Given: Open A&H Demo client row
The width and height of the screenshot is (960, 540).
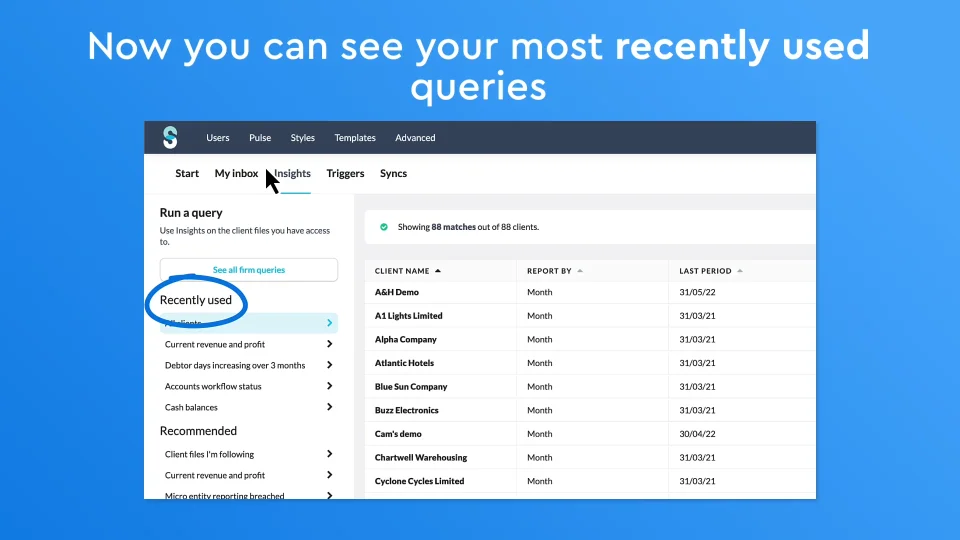Looking at the screenshot, I should (397, 292).
